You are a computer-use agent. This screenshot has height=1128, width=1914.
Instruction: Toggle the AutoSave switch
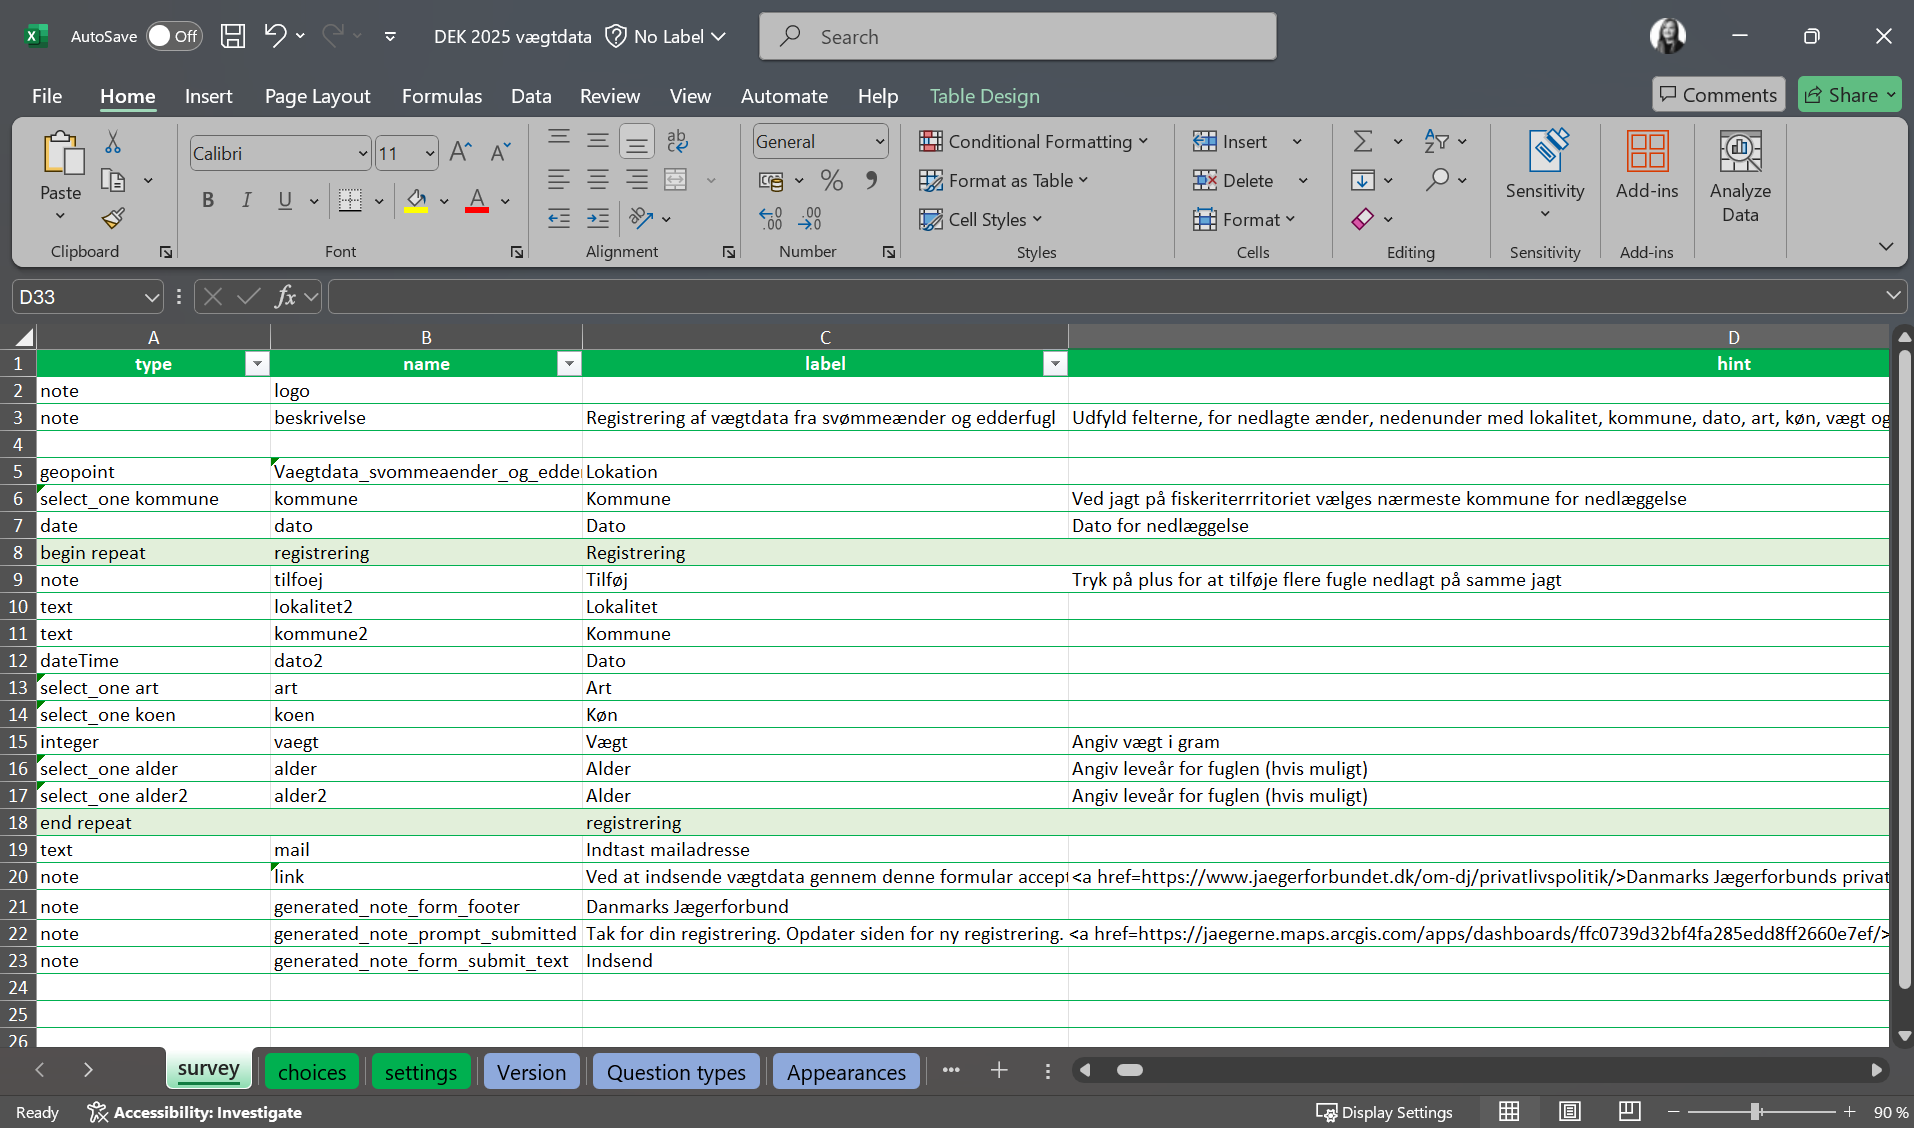coord(174,37)
